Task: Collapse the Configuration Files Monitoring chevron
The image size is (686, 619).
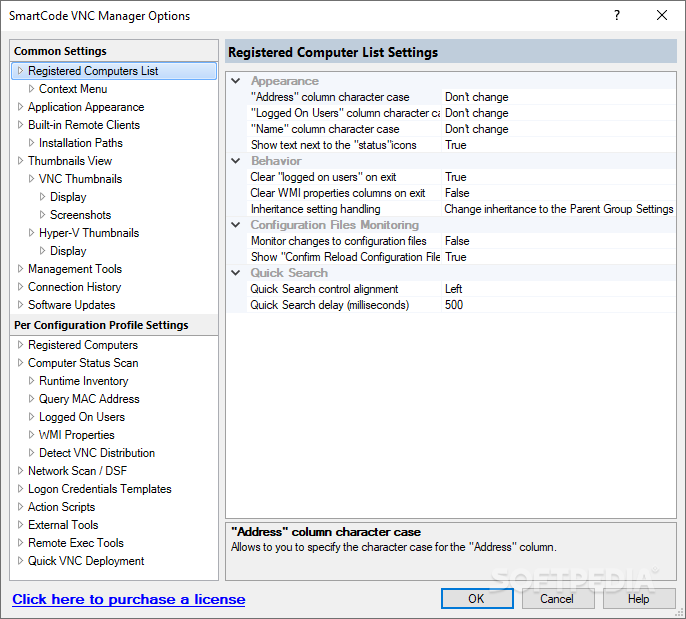Action: click(236, 225)
